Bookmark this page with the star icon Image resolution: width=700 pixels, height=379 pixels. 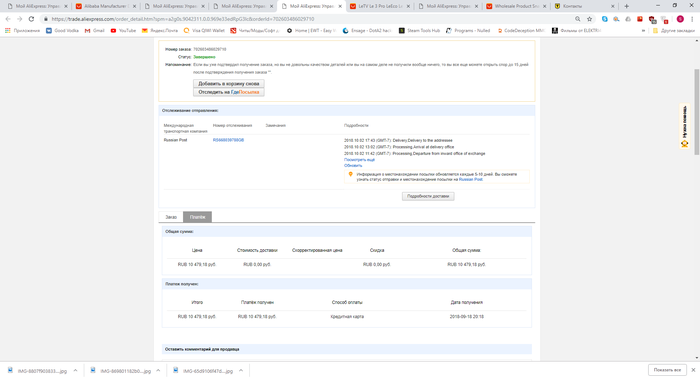[589, 19]
